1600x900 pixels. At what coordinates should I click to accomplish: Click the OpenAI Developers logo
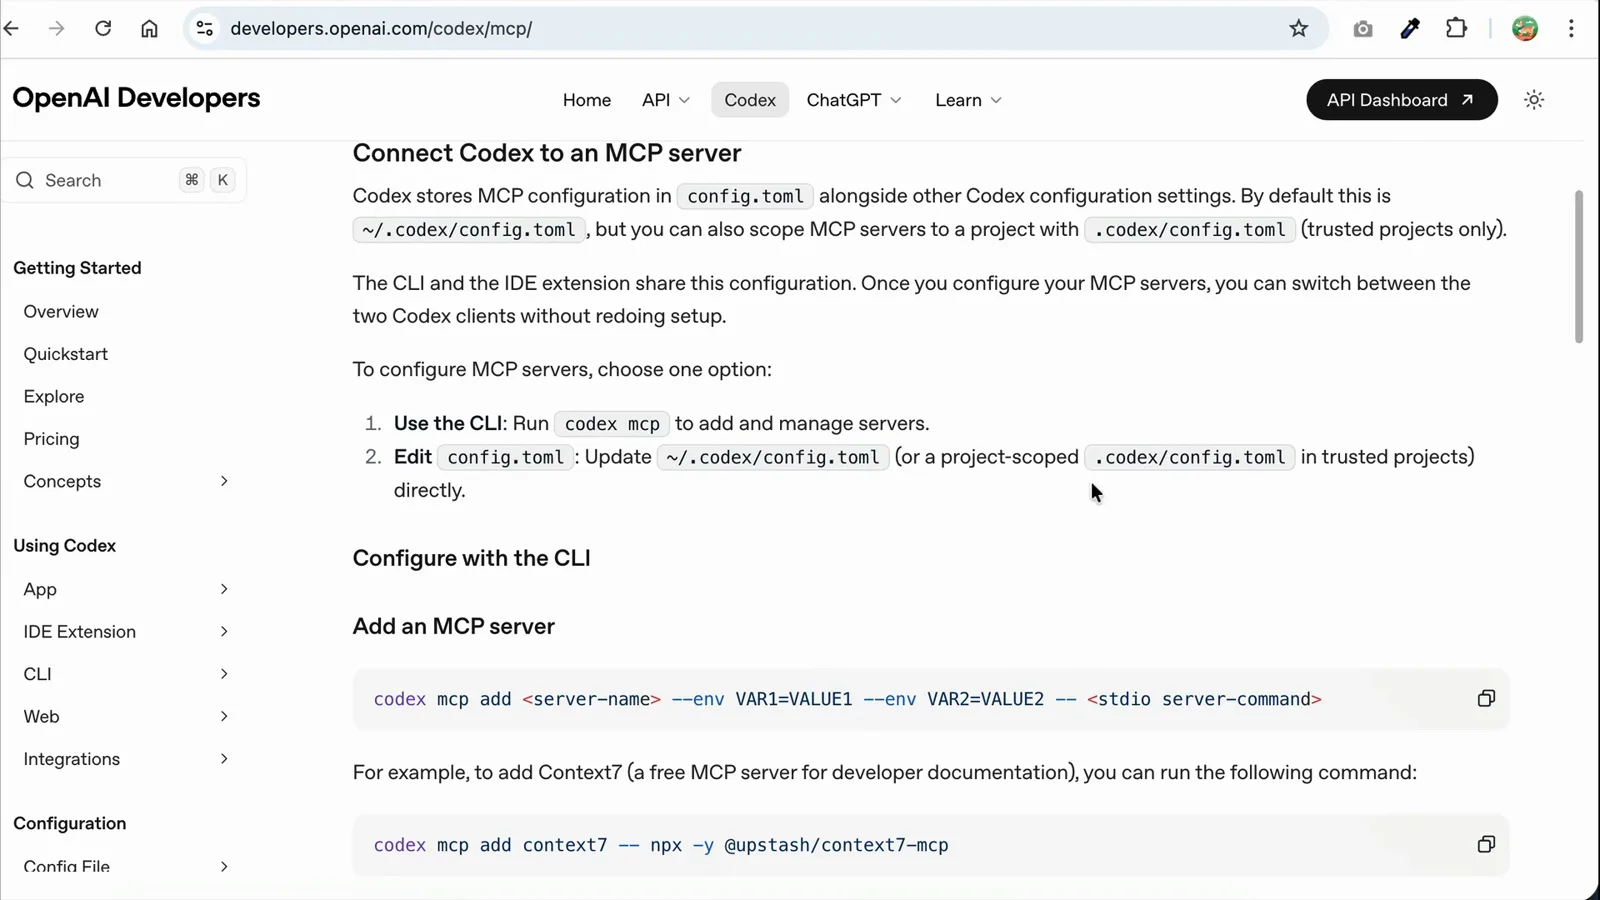point(136,98)
